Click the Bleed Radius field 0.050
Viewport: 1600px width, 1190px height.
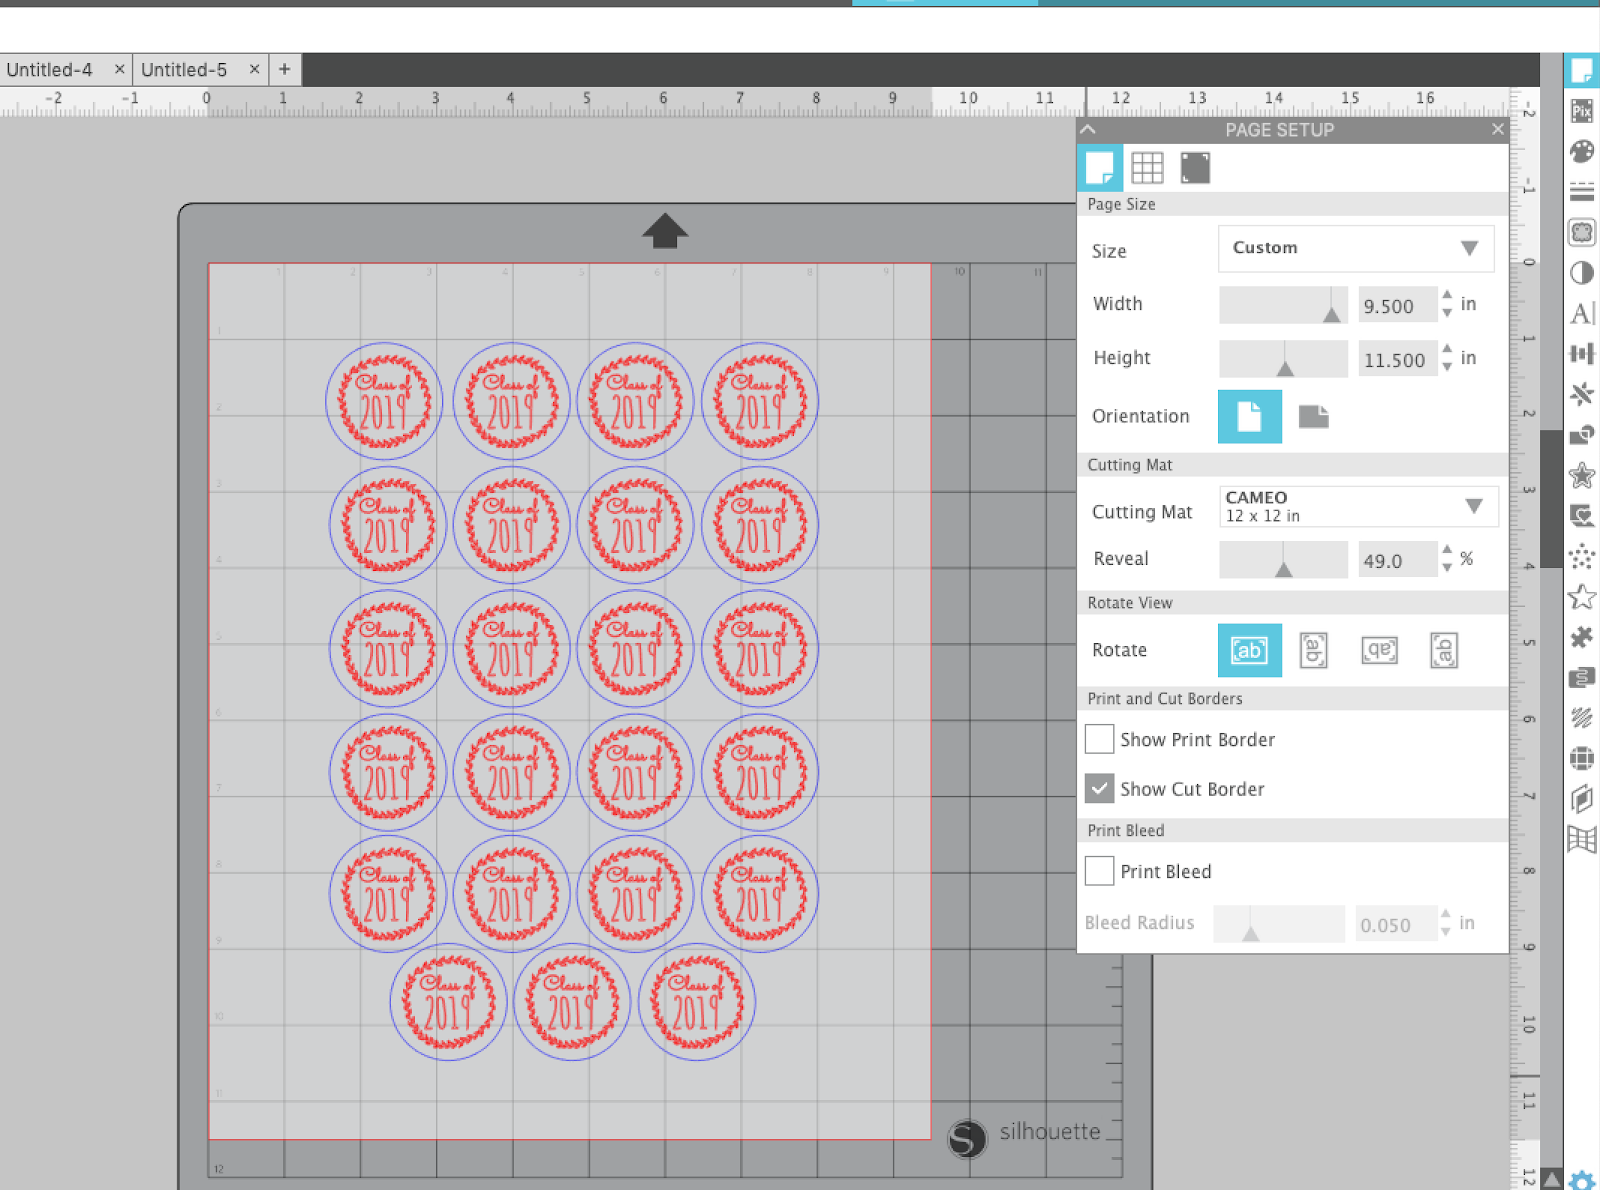coord(1396,925)
